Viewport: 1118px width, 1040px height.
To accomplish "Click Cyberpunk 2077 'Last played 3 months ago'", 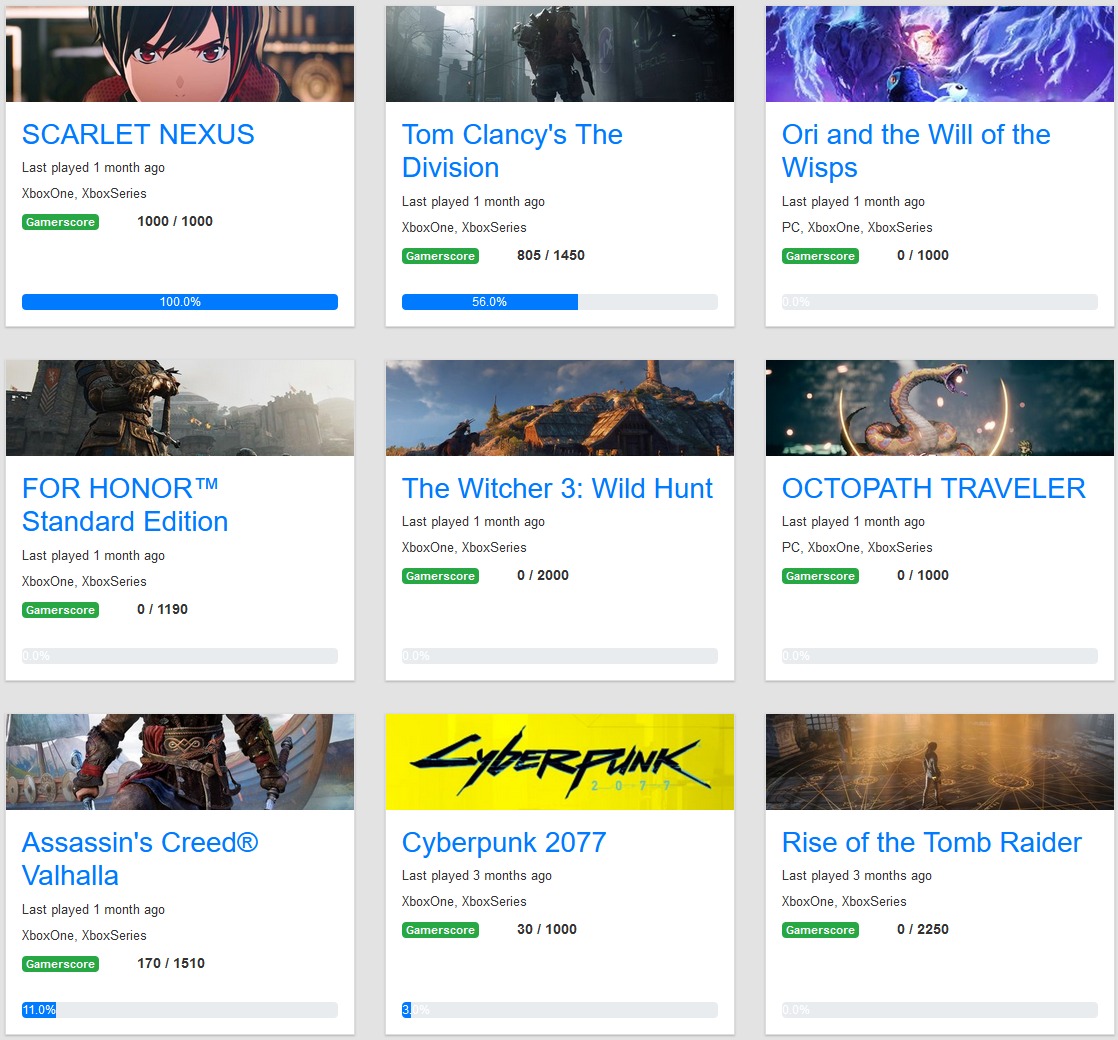I will [x=477, y=876].
